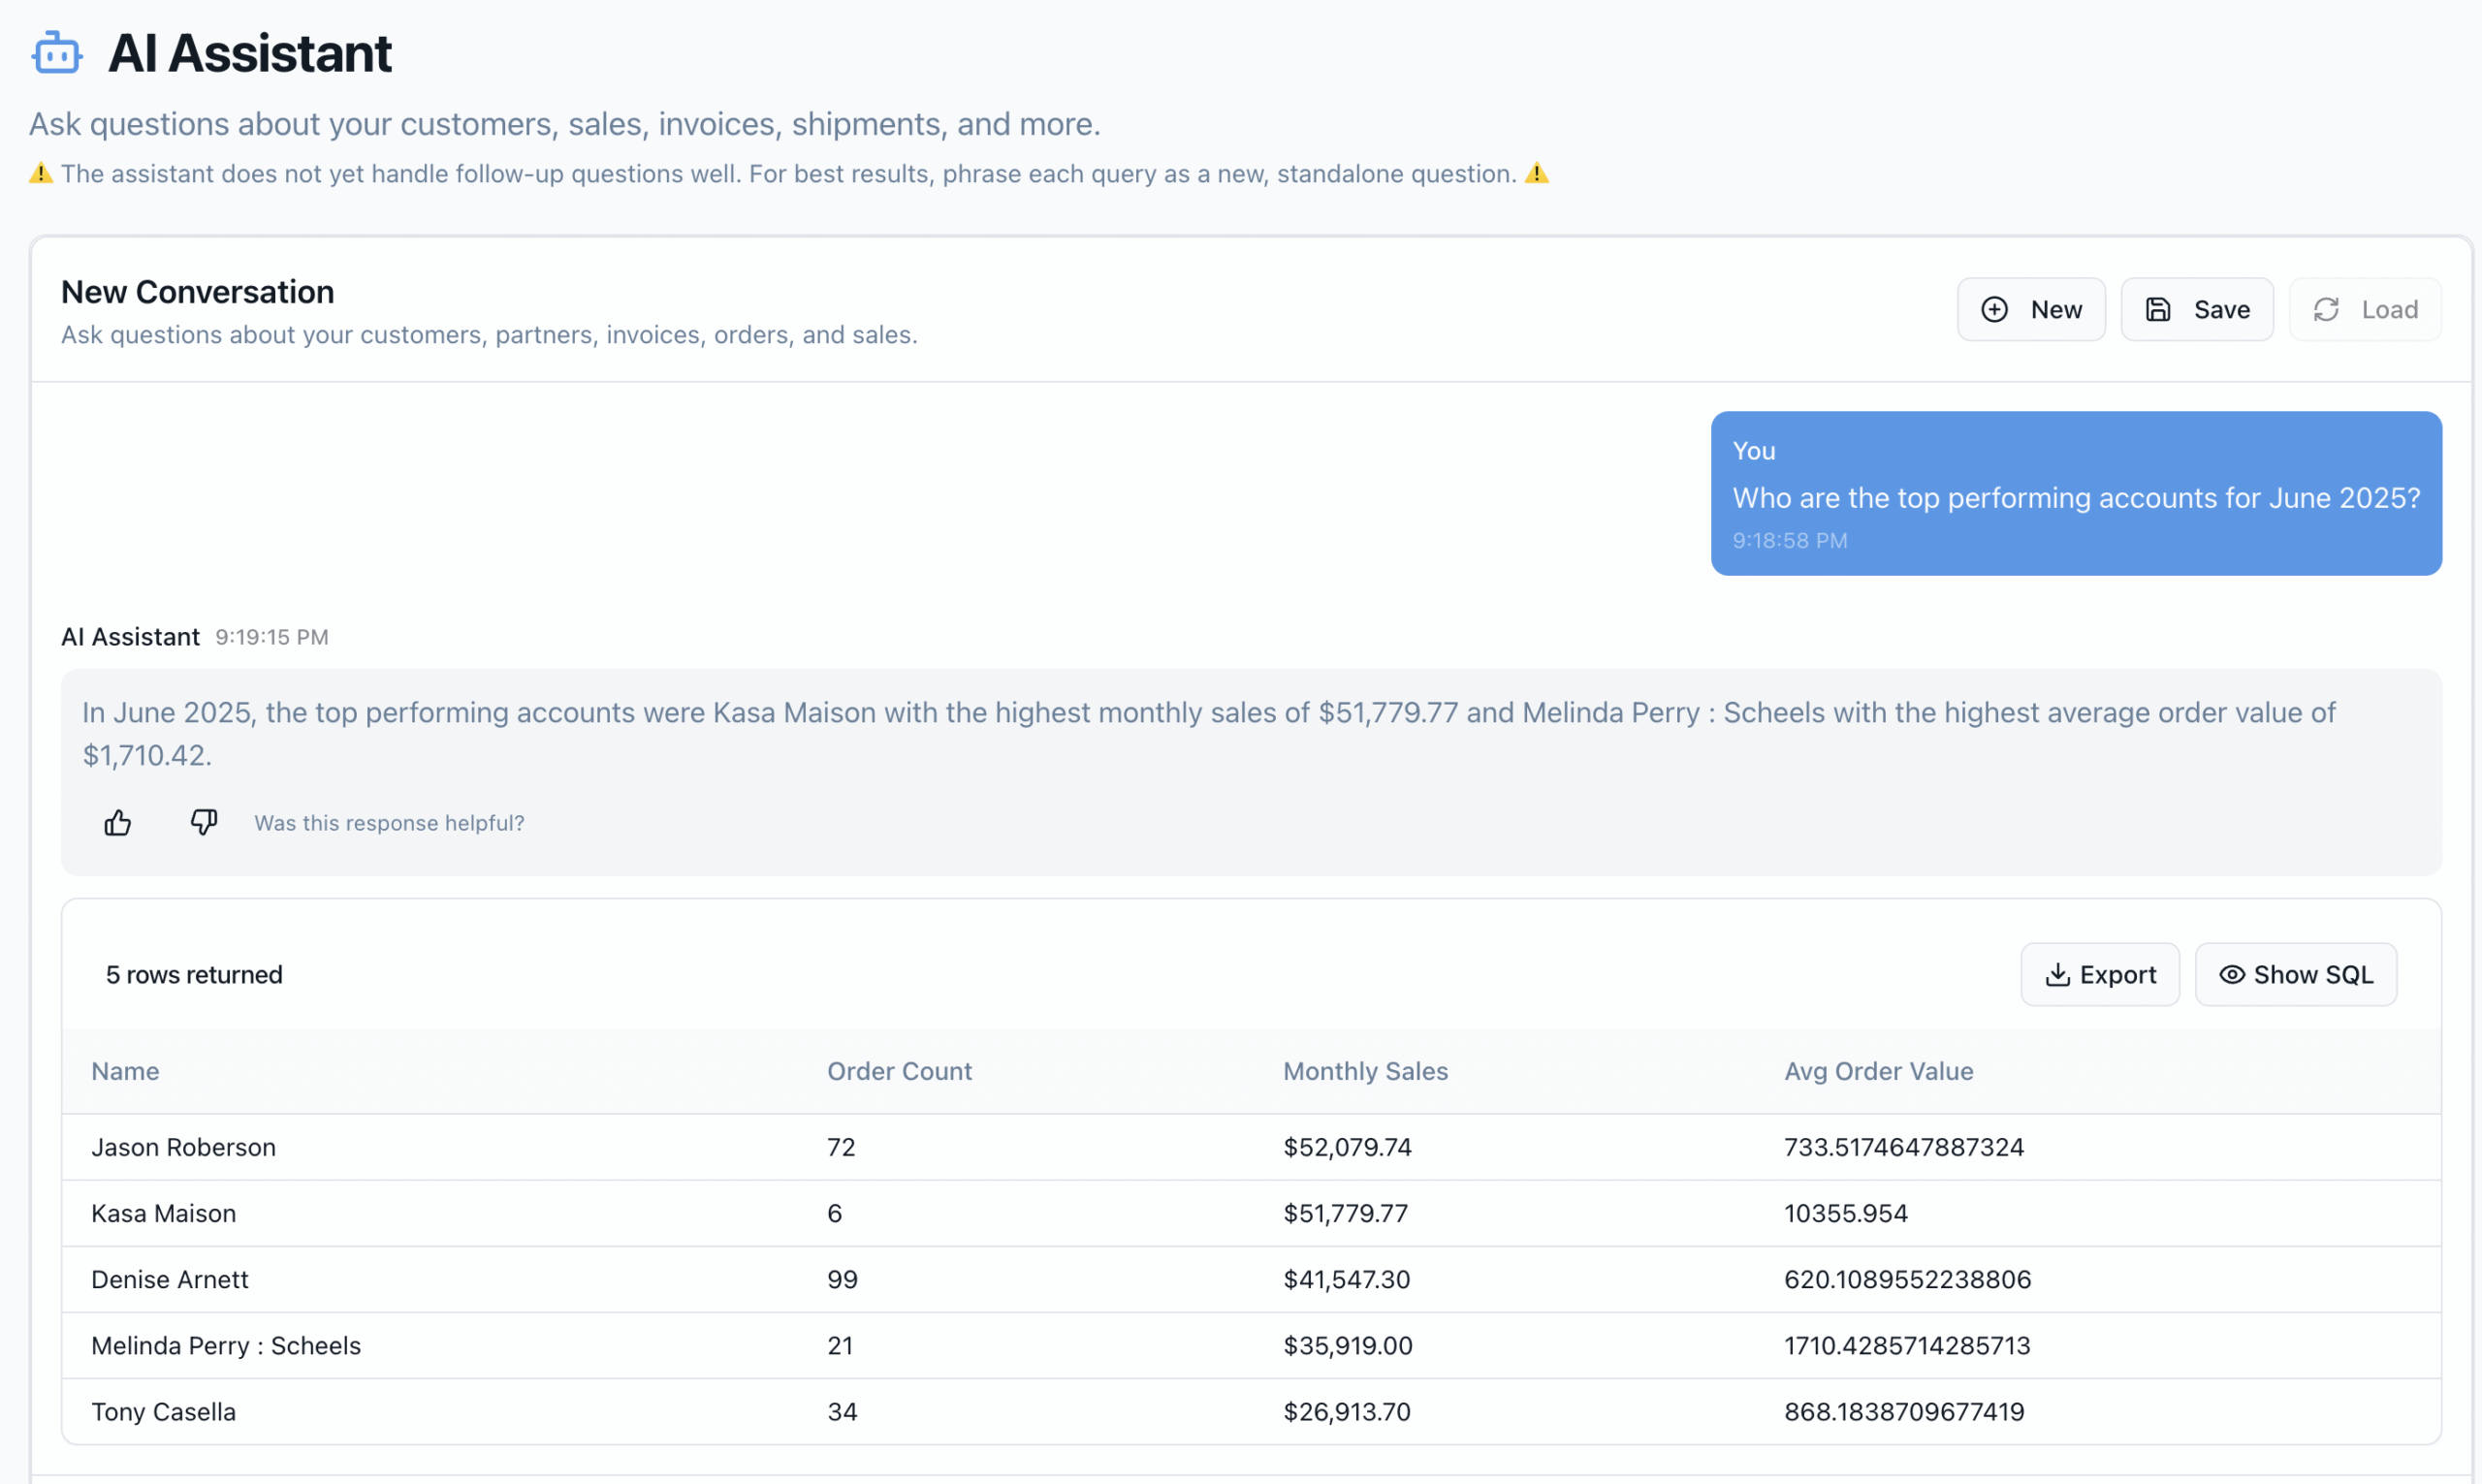Select the Jason Roberson row

point(183,1147)
